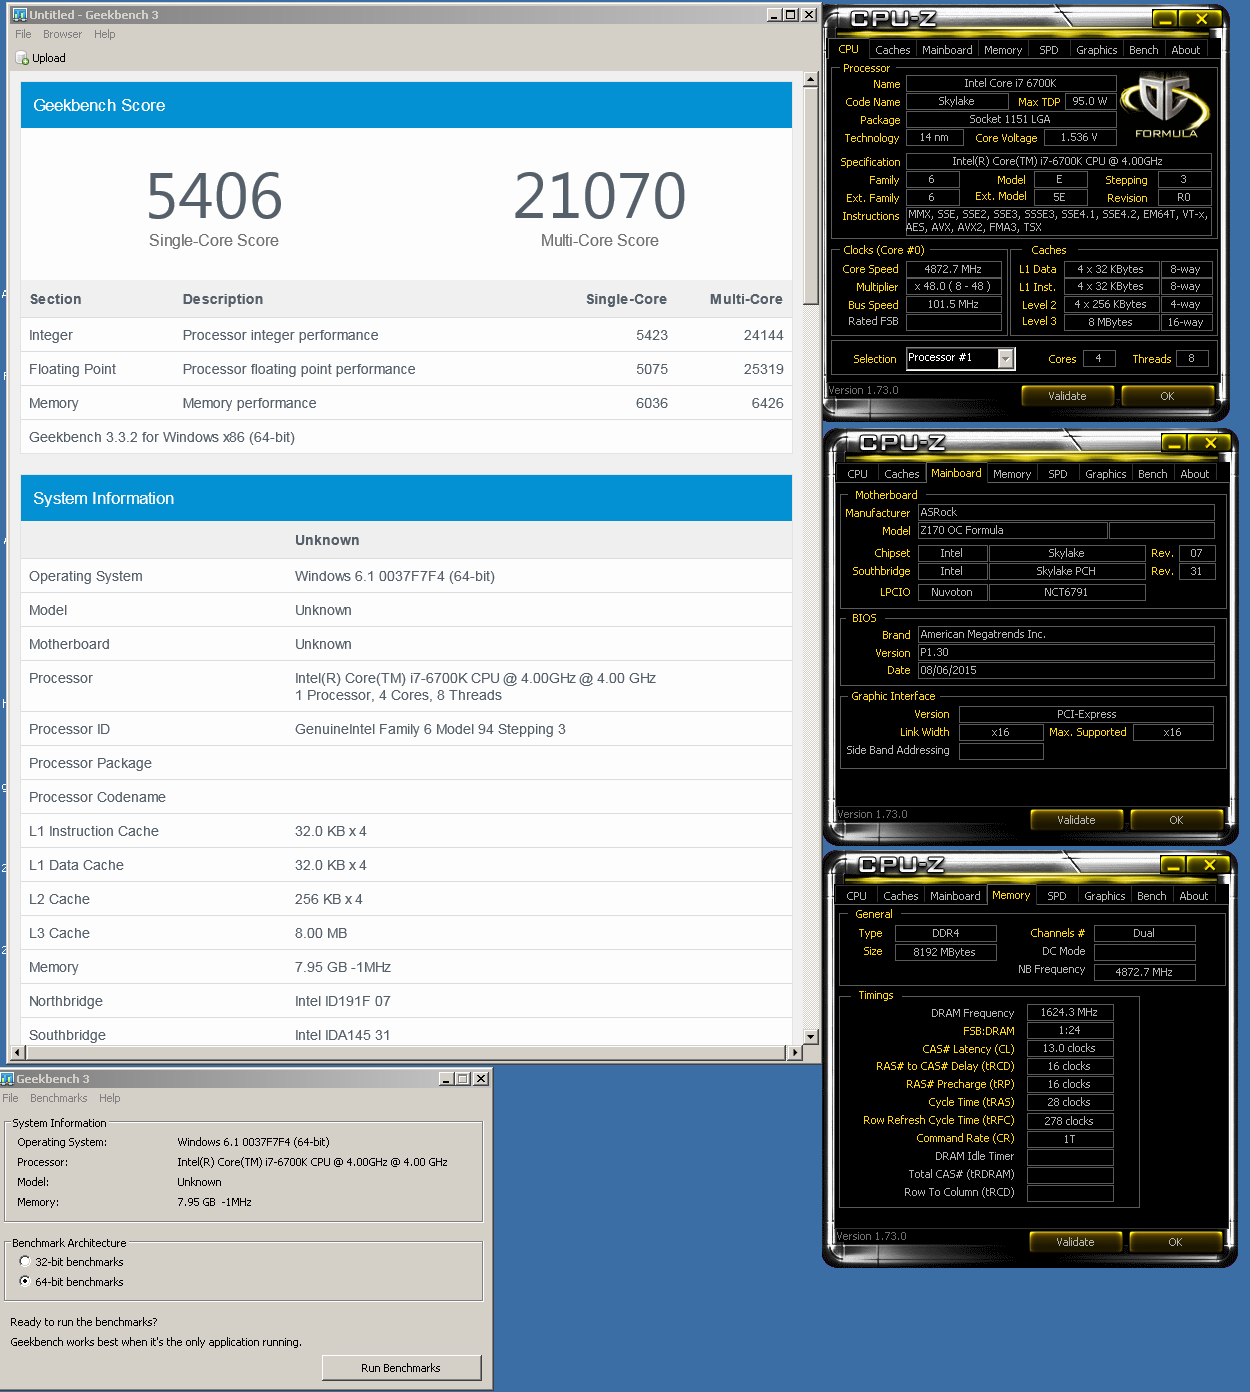Click the Core Voltage value 1.536 V

coord(1079,138)
